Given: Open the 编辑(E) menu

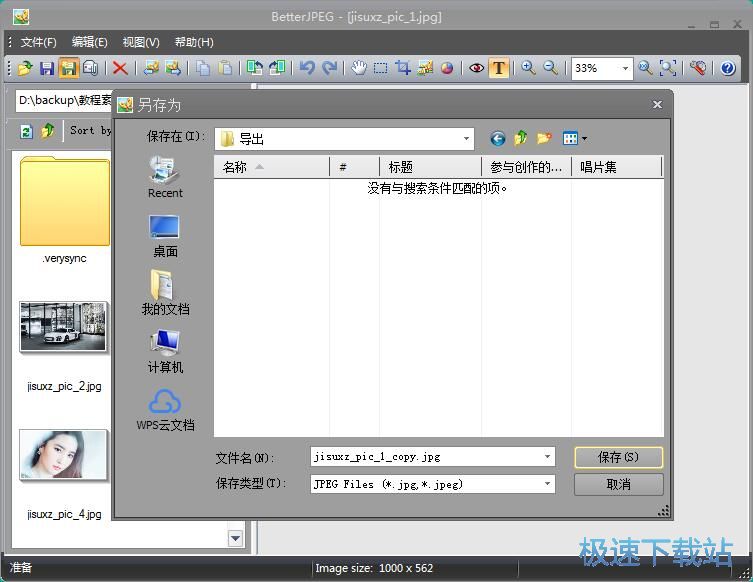Looking at the screenshot, I should click(x=90, y=42).
